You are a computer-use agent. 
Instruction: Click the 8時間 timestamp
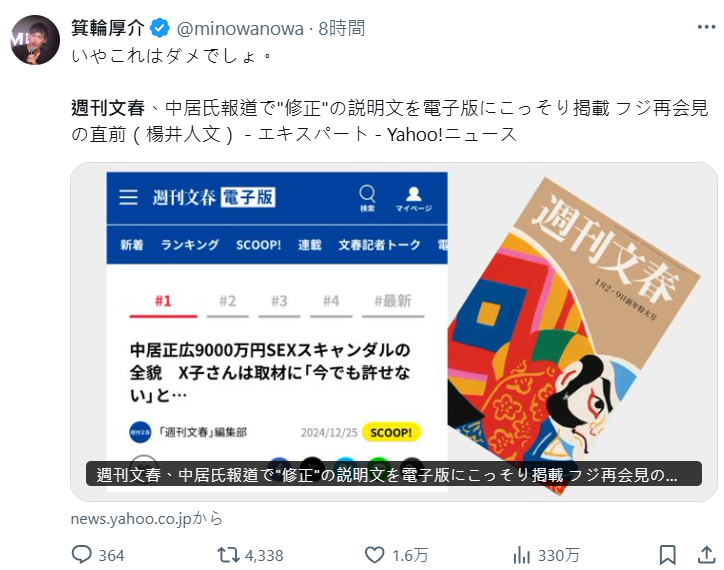click(x=342, y=29)
